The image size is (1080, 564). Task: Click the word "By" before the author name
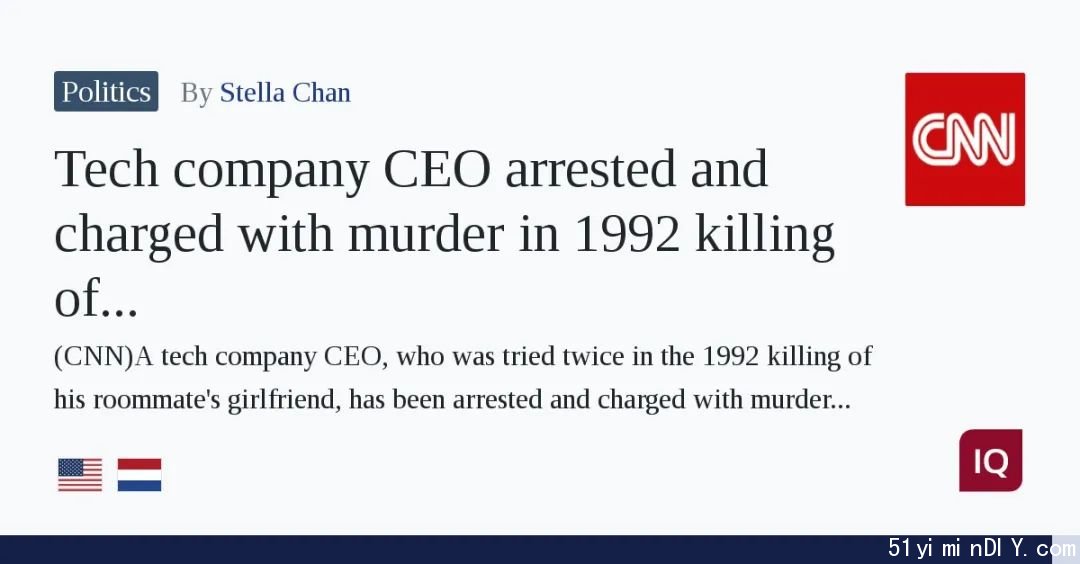(x=196, y=93)
